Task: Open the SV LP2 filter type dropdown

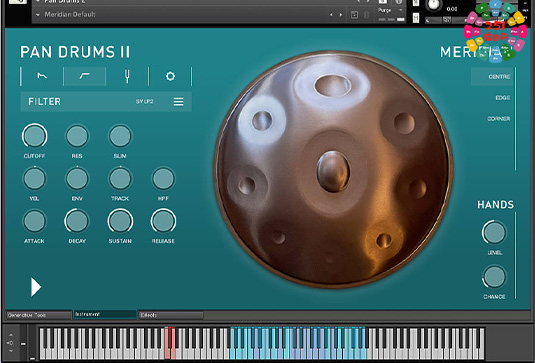Action: click(144, 102)
